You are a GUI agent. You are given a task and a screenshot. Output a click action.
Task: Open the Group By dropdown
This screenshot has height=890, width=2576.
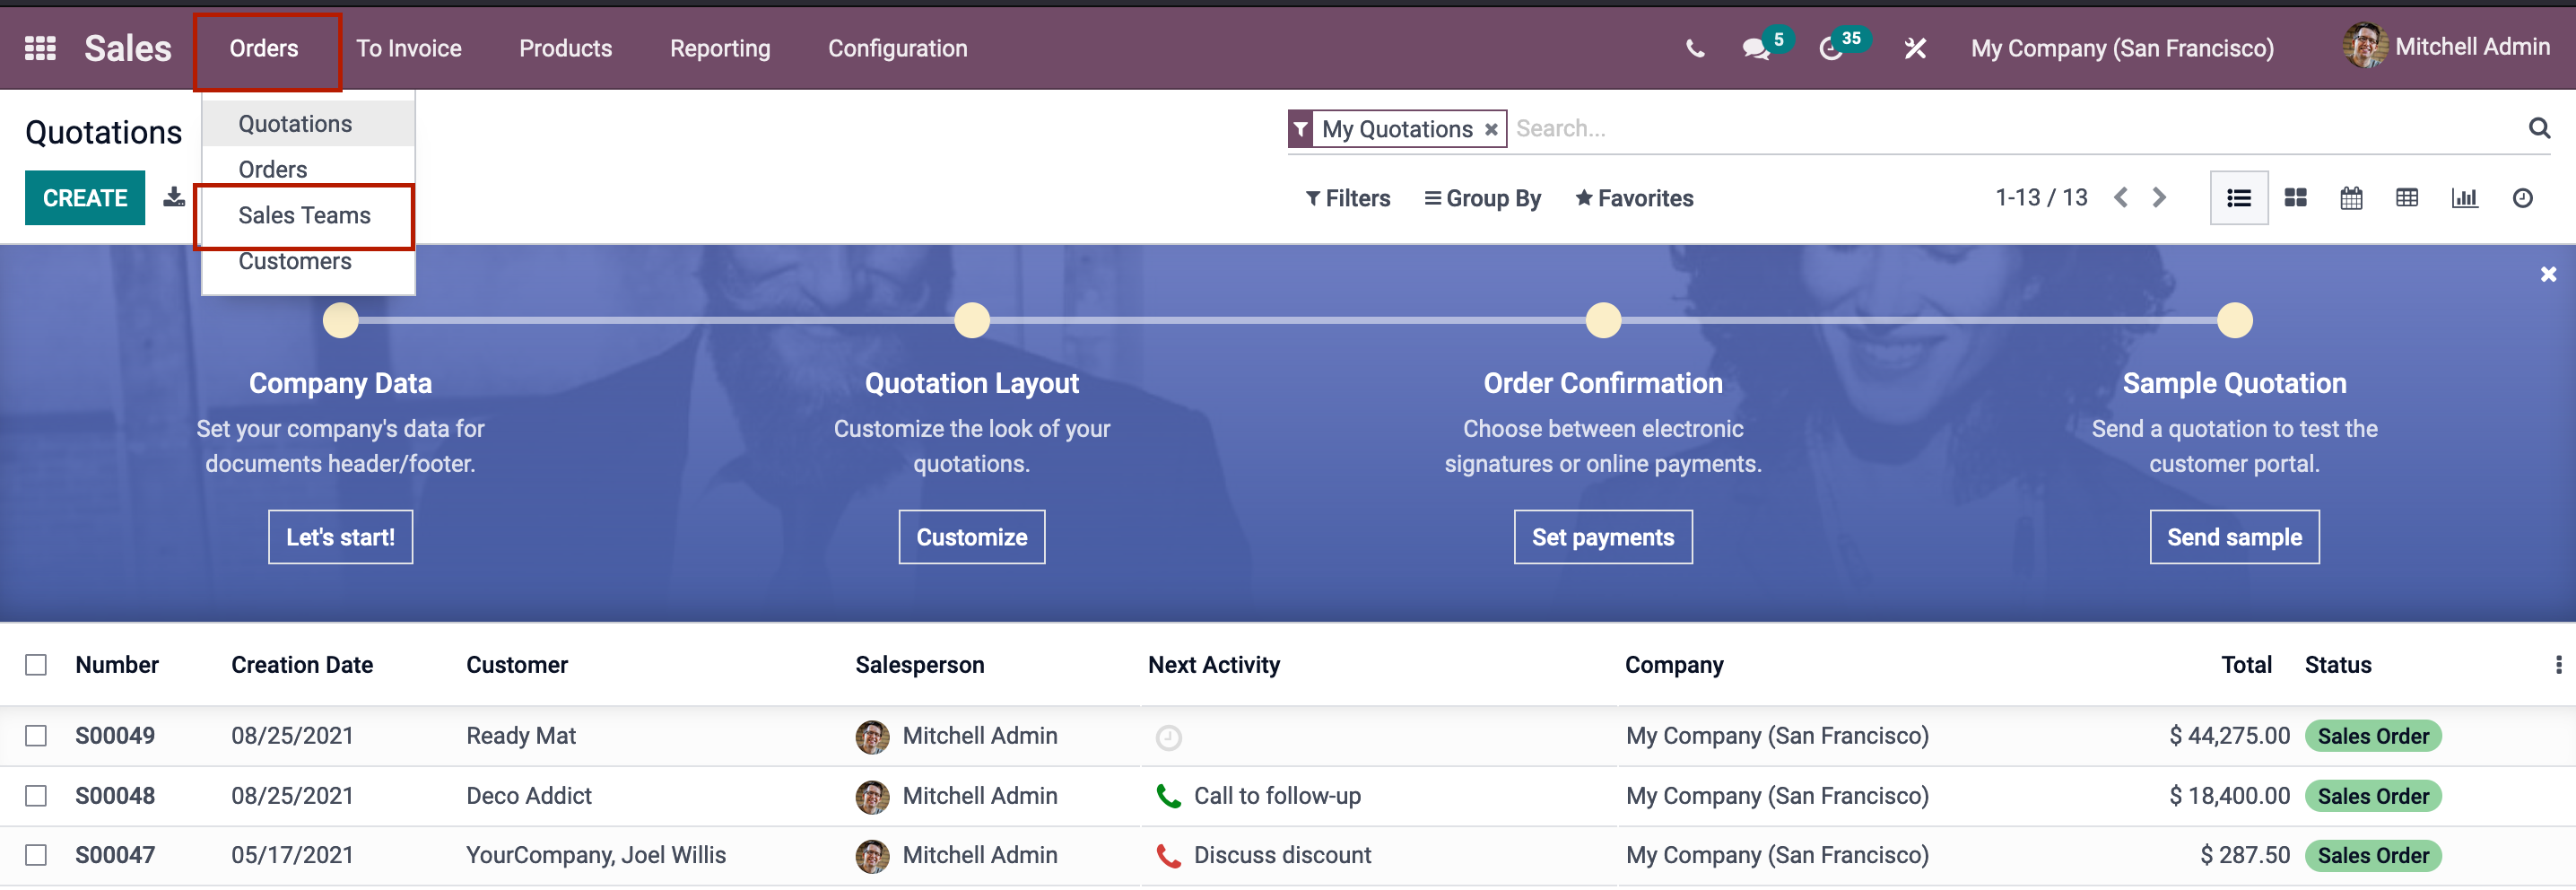click(1483, 198)
